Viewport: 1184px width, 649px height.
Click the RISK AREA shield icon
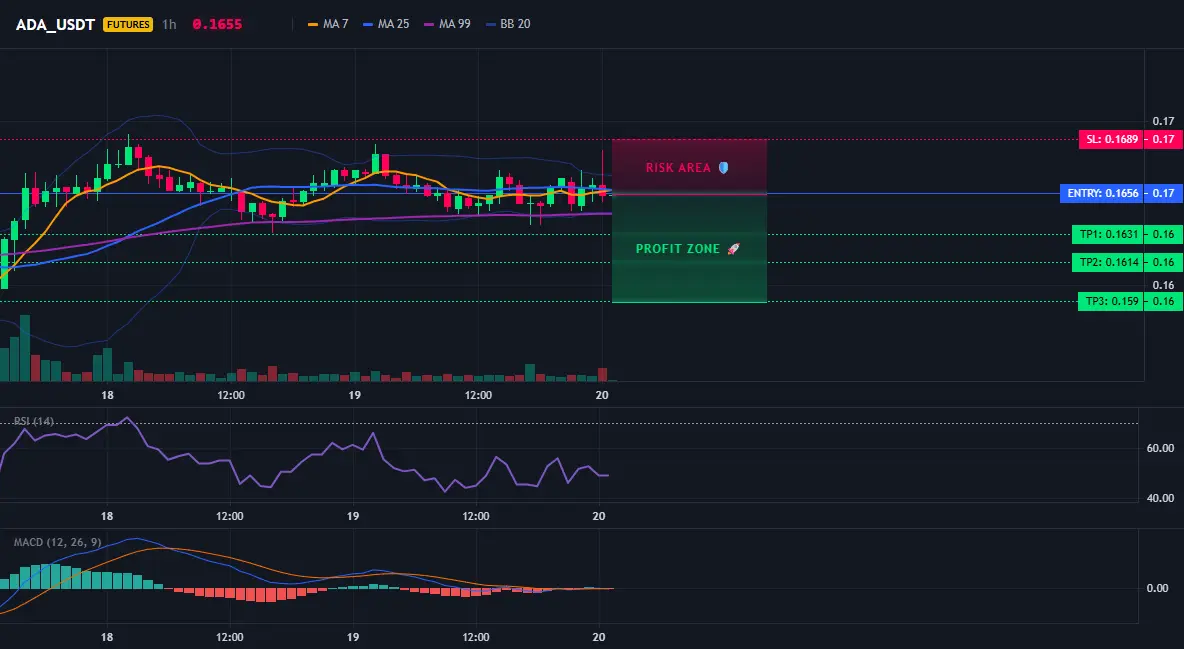(723, 168)
